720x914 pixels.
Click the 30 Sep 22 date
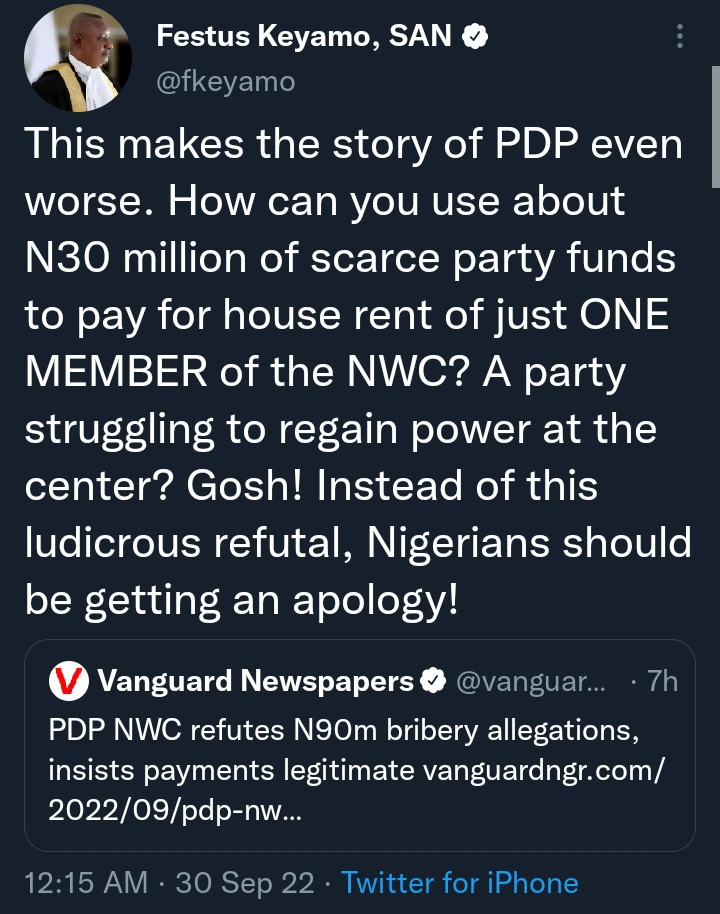point(244,883)
